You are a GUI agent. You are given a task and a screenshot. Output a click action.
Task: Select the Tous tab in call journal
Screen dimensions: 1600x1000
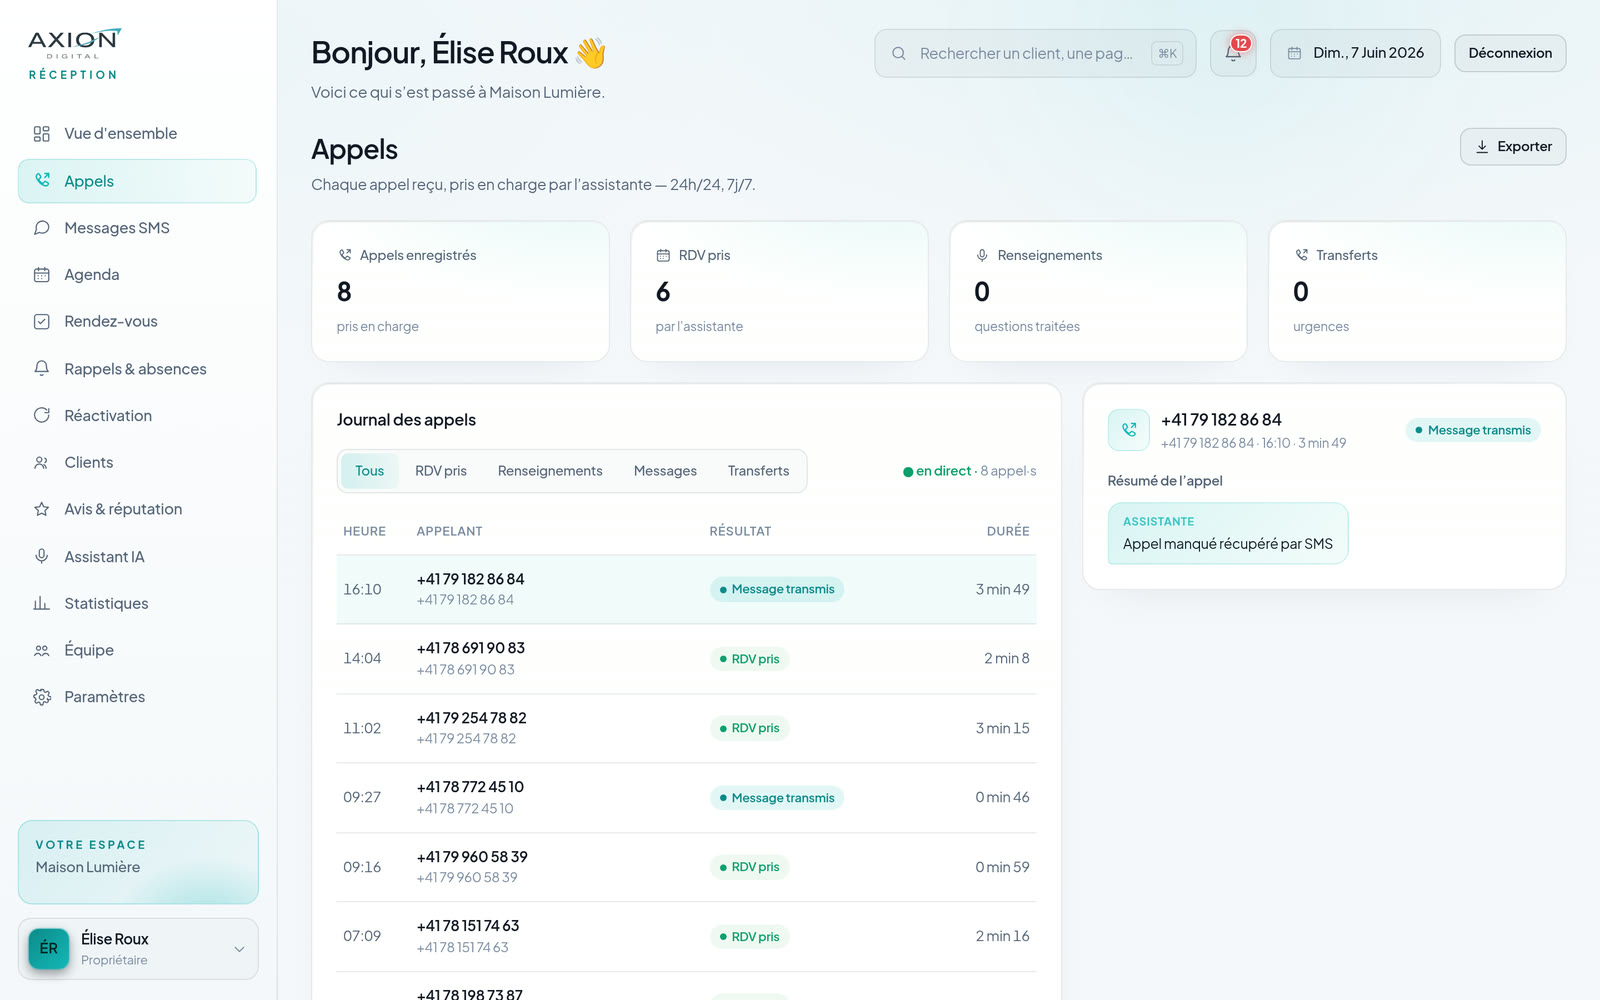pyautogui.click(x=369, y=471)
